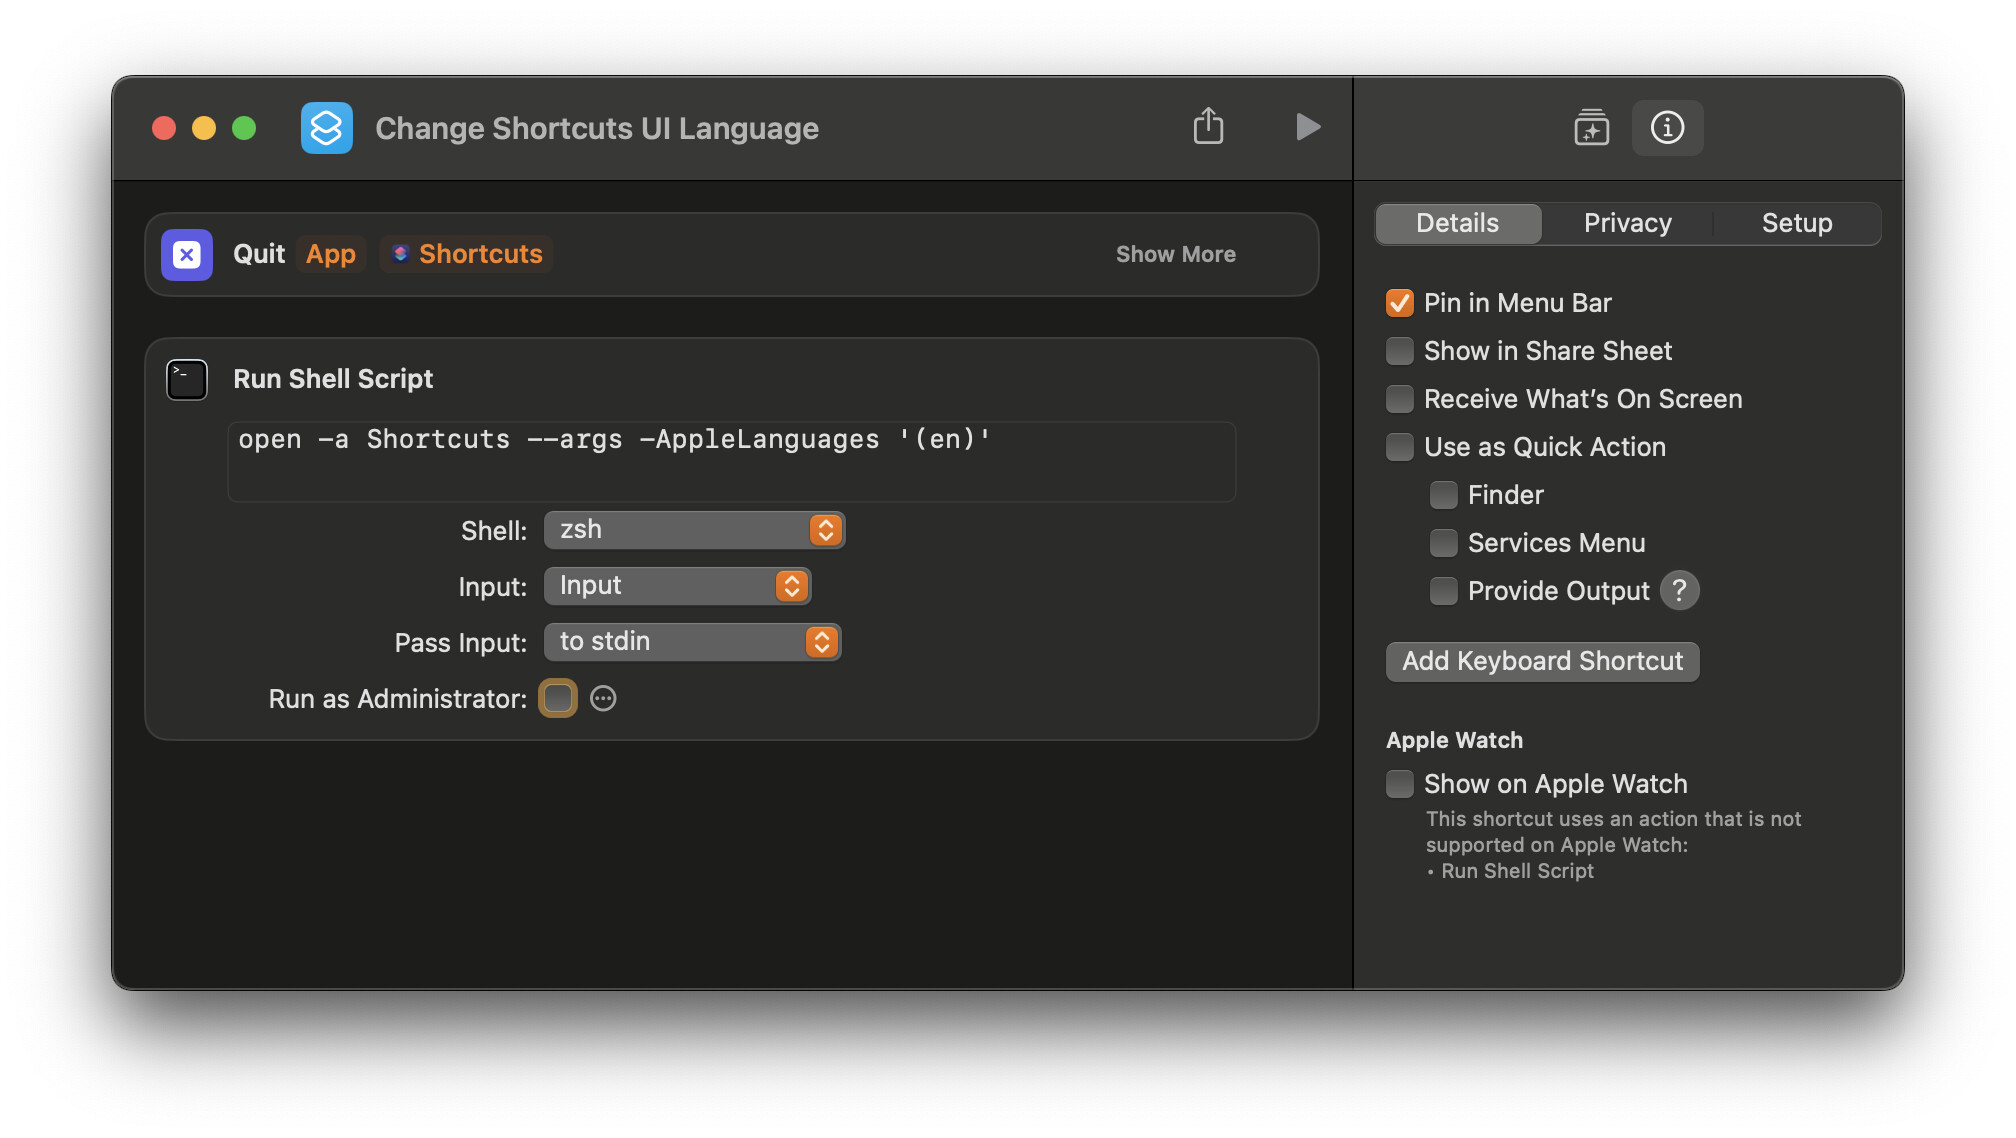The image size is (2016, 1138).
Task: Click the Provide Output help question mark
Action: click(1679, 591)
